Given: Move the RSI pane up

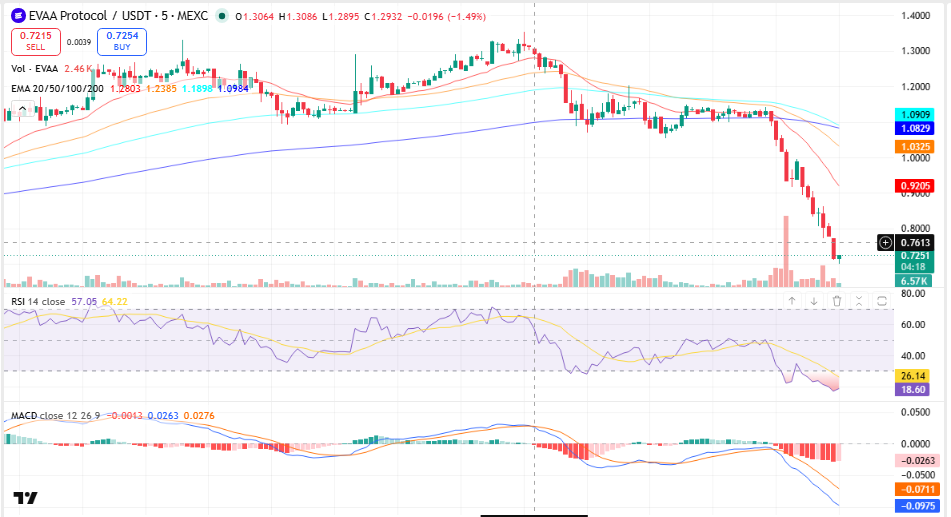Looking at the screenshot, I should pos(791,301).
